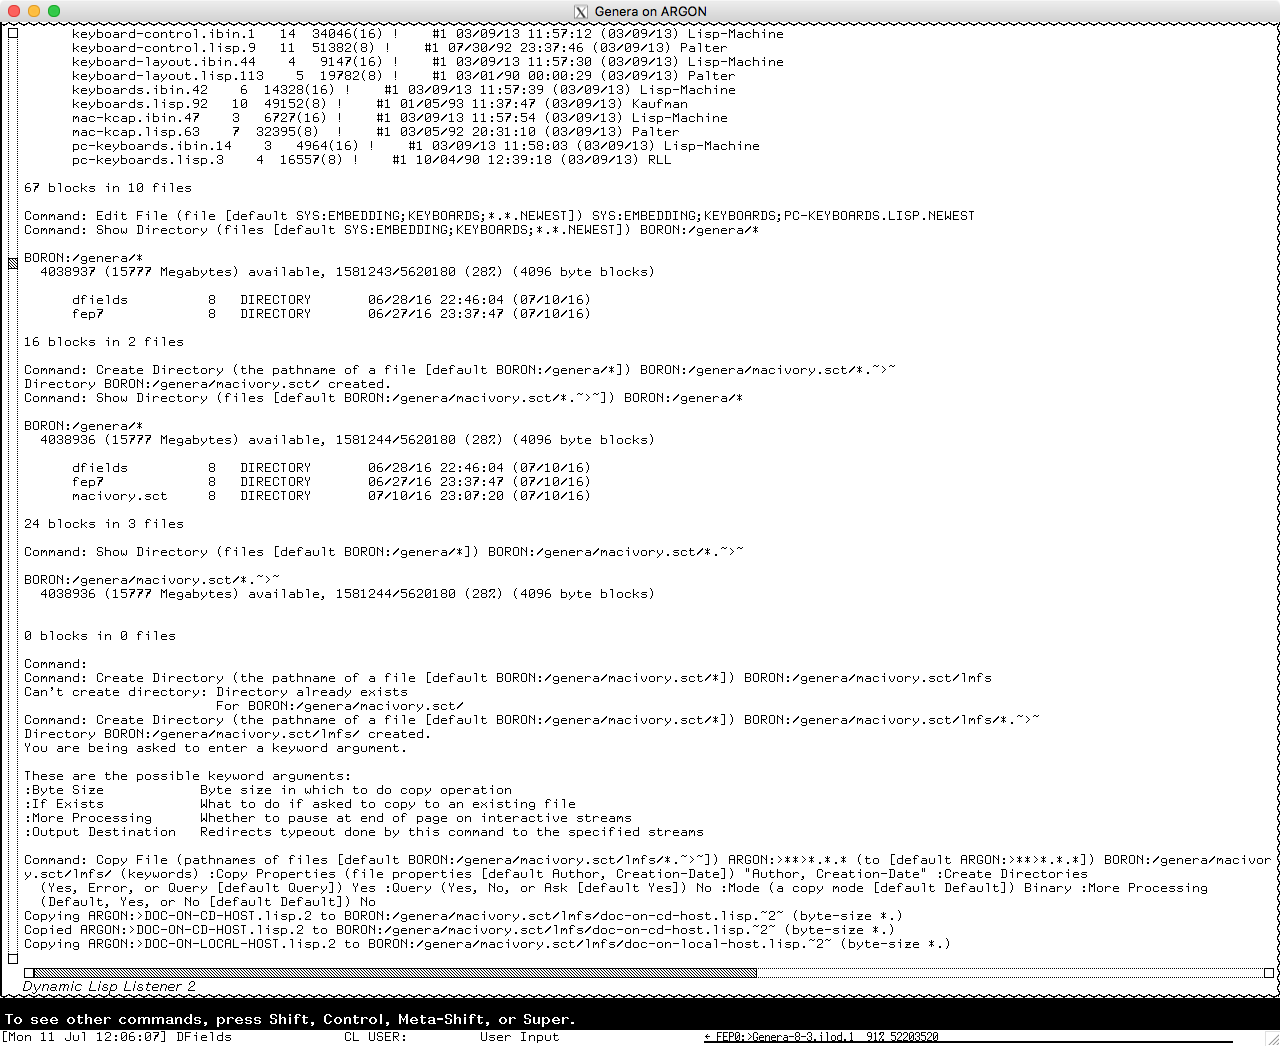Click the Dynamic Lisp Listener 2 label
1280x1046 pixels.
coord(109,987)
